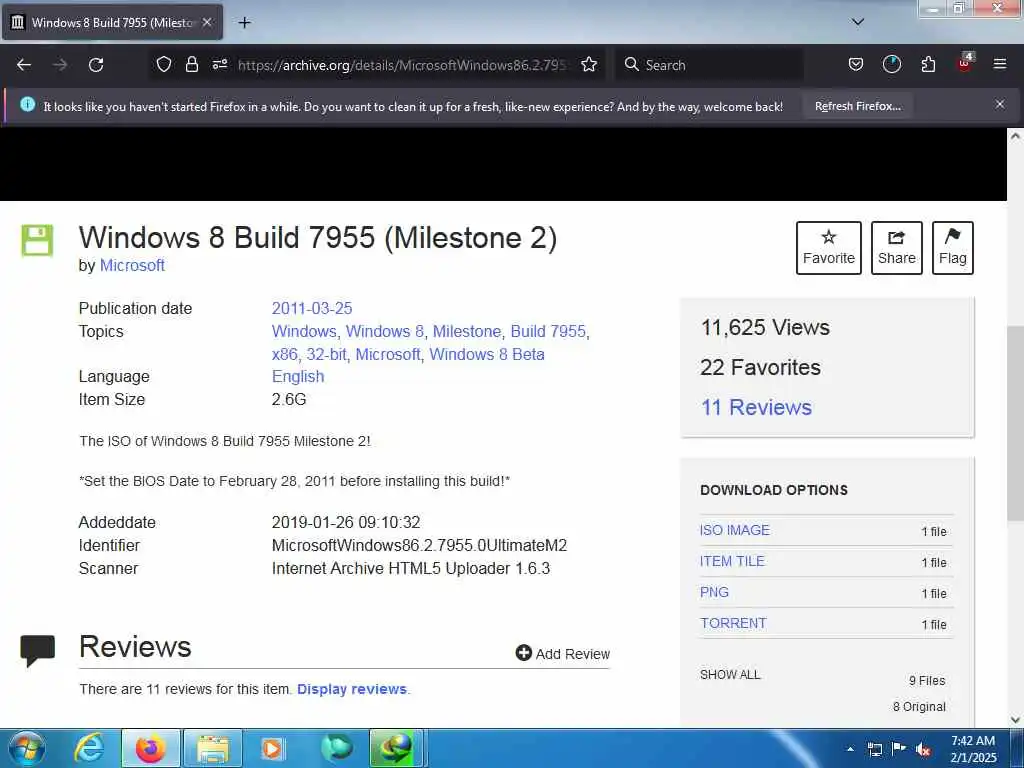Open the Milestone topic link
The height and width of the screenshot is (768, 1024).
click(467, 331)
